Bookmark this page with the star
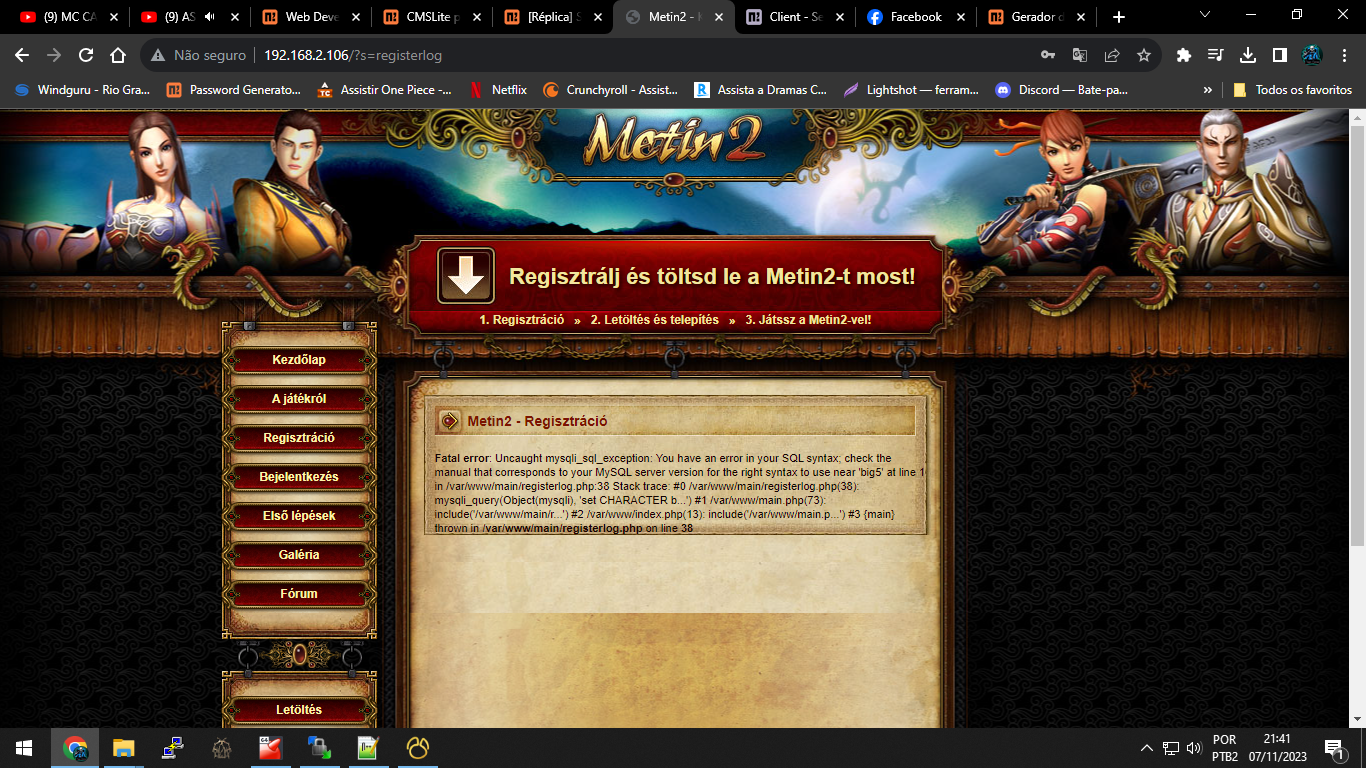Viewport: 1366px width, 768px height. pos(1144,56)
